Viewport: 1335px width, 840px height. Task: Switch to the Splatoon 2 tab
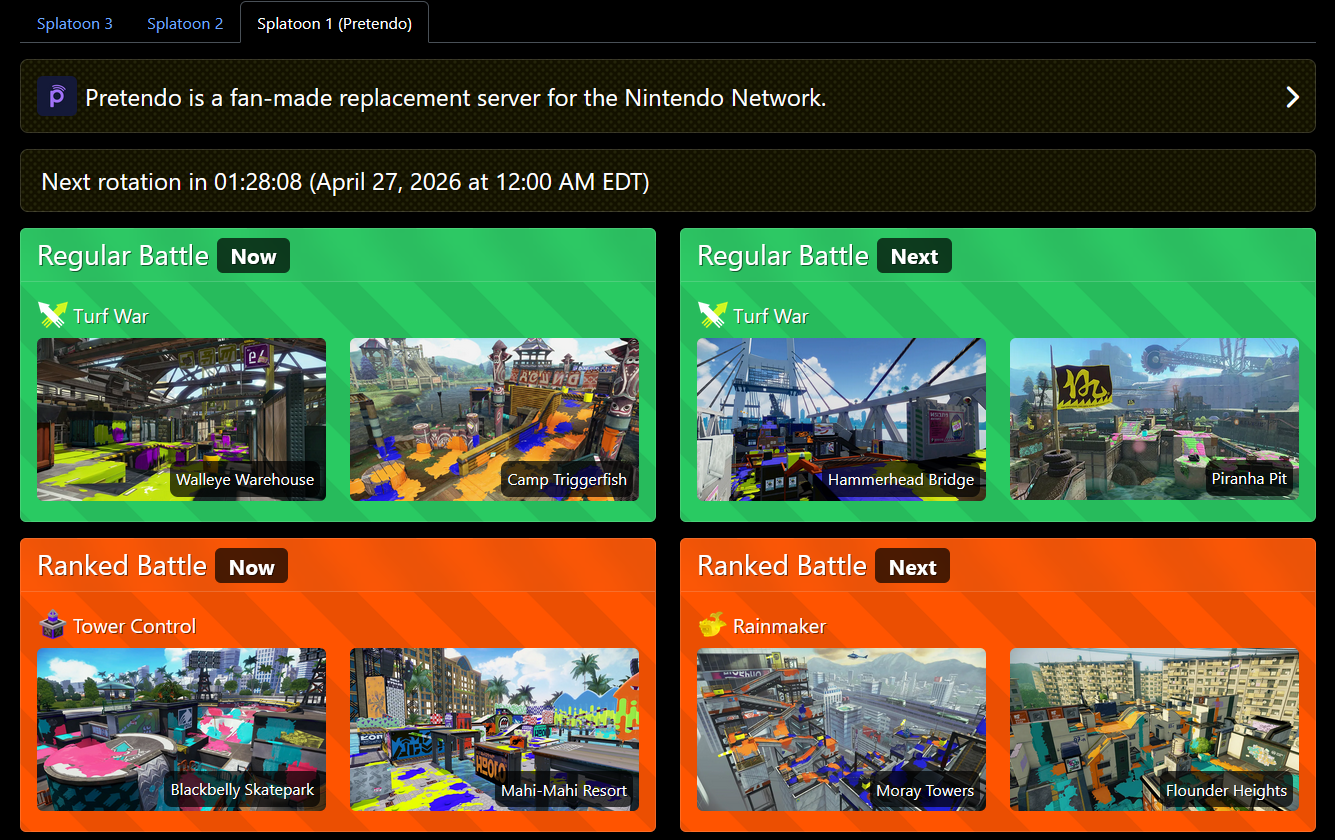coord(185,23)
